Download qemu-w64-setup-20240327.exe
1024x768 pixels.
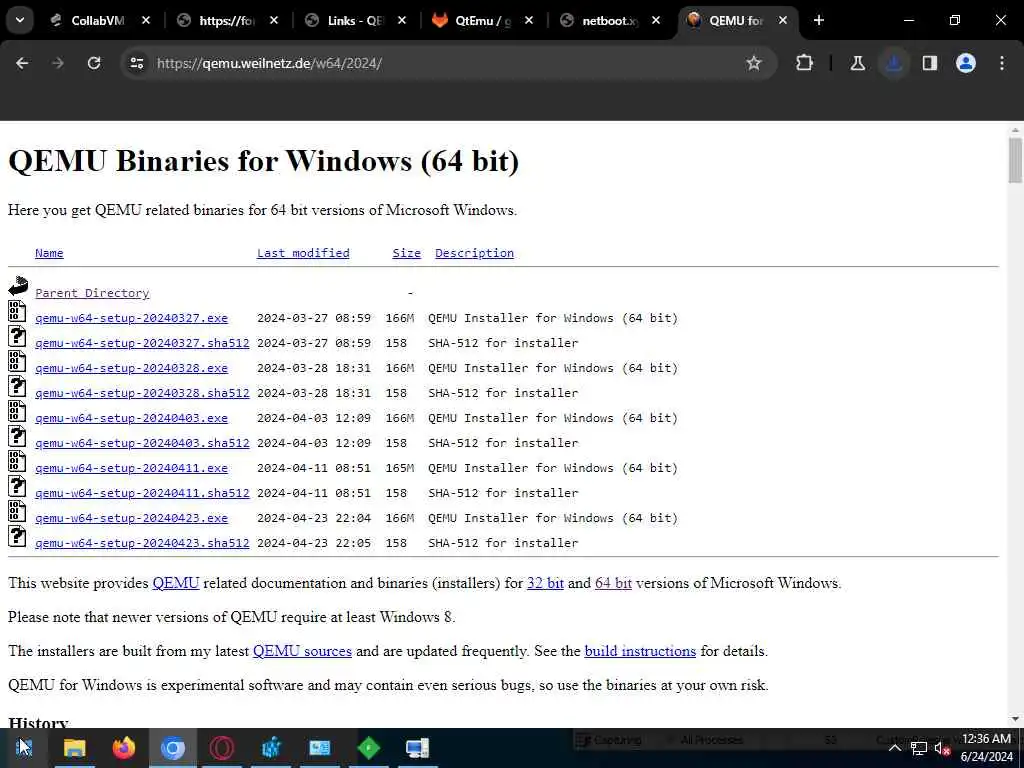tap(131, 318)
